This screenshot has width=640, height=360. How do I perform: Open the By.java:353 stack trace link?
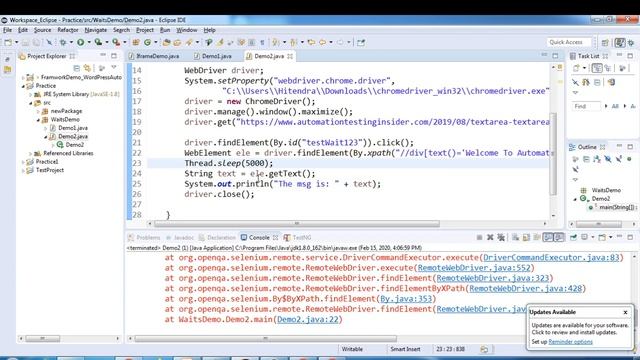(x=406, y=299)
